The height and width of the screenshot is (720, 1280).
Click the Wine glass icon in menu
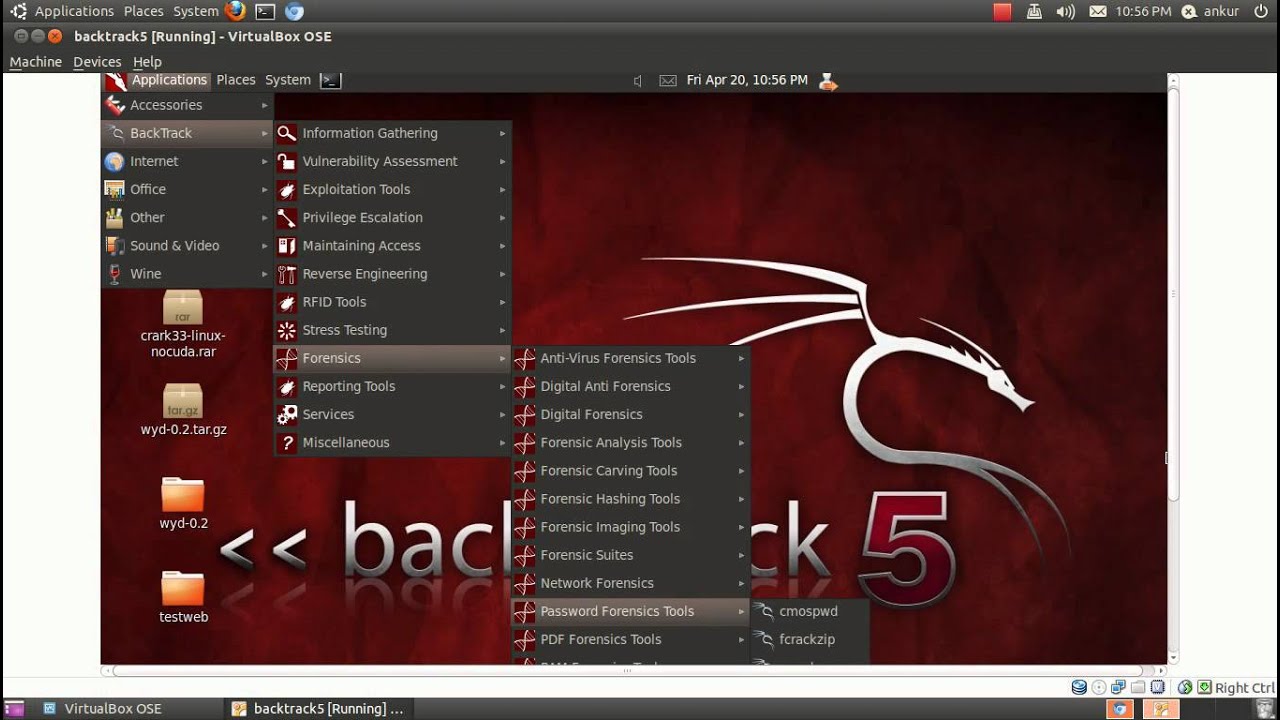[x=114, y=273]
